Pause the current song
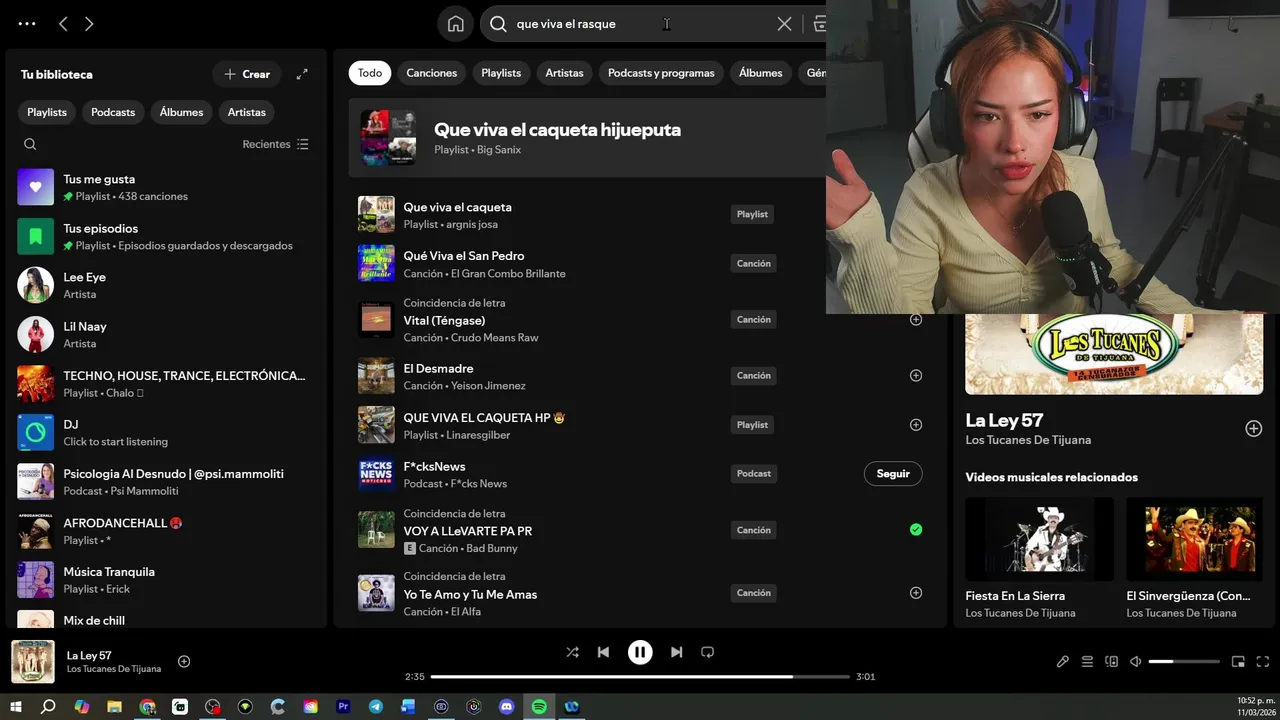This screenshot has height=720, width=1280. tap(640, 652)
